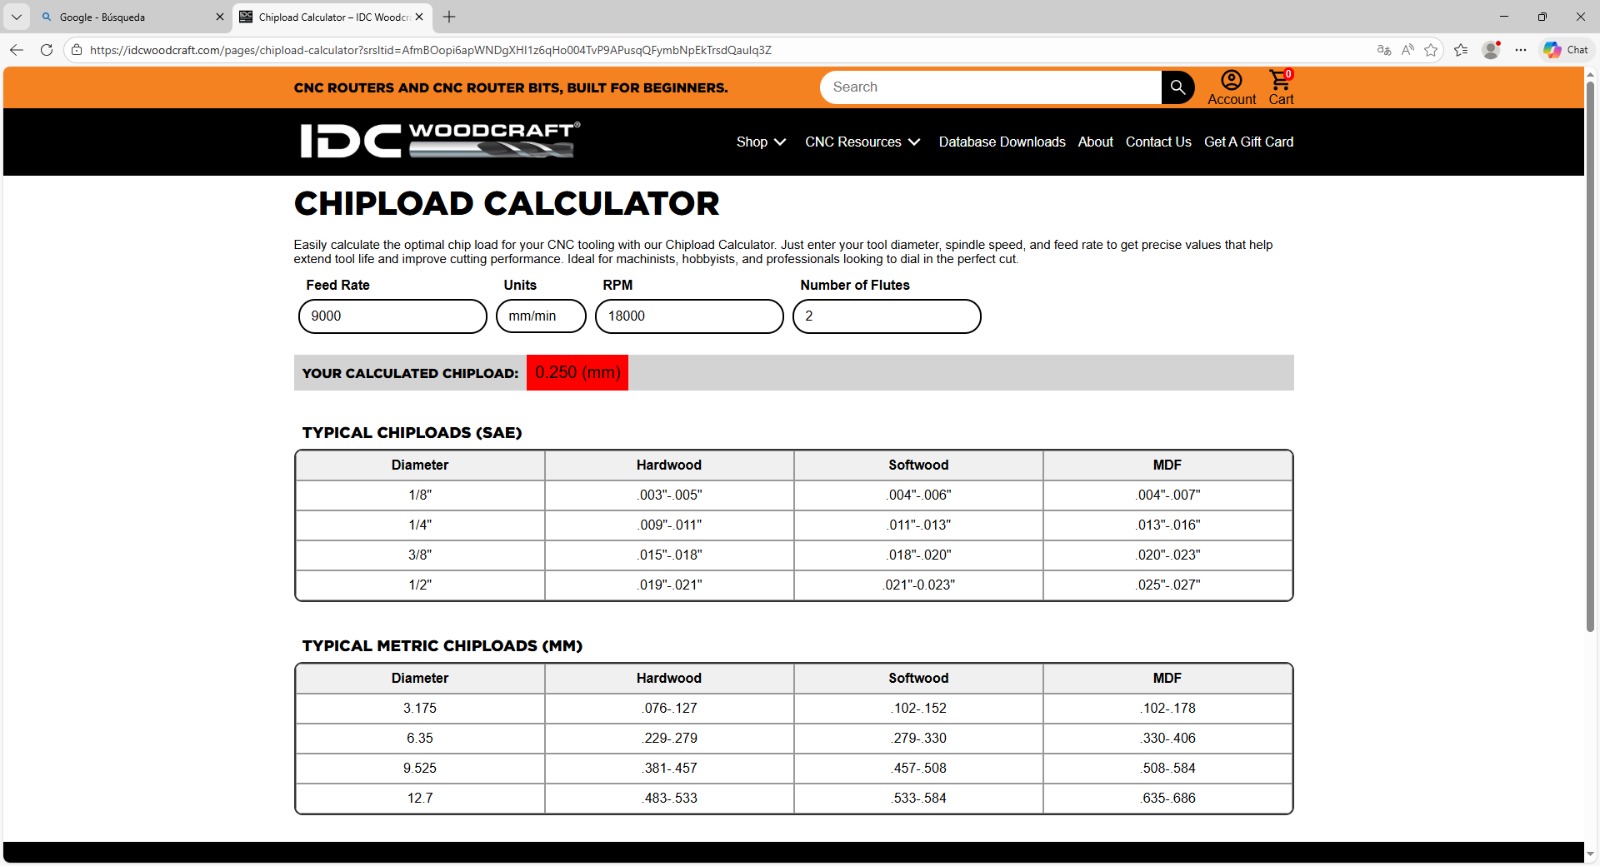
Task: Click the 9.525 metric diameter cell
Action: click(420, 768)
